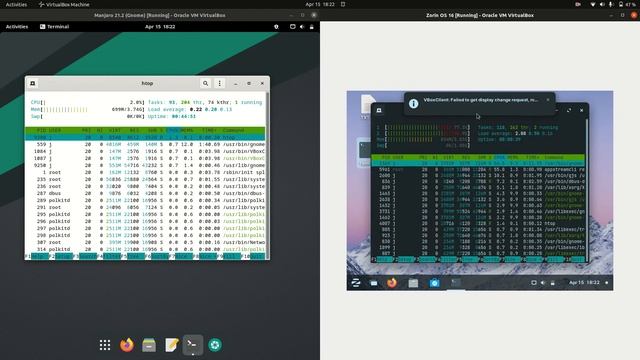Image resolution: width=640 pixels, height=360 pixels.
Task: Click the new-tab icon in Zorin terminal header
Action: pyautogui.click(x=379, y=110)
